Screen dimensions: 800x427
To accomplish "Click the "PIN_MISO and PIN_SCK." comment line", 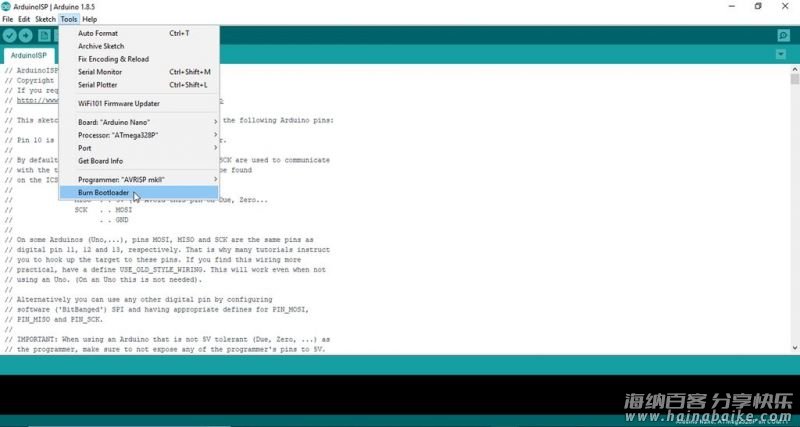I will (x=54, y=319).
